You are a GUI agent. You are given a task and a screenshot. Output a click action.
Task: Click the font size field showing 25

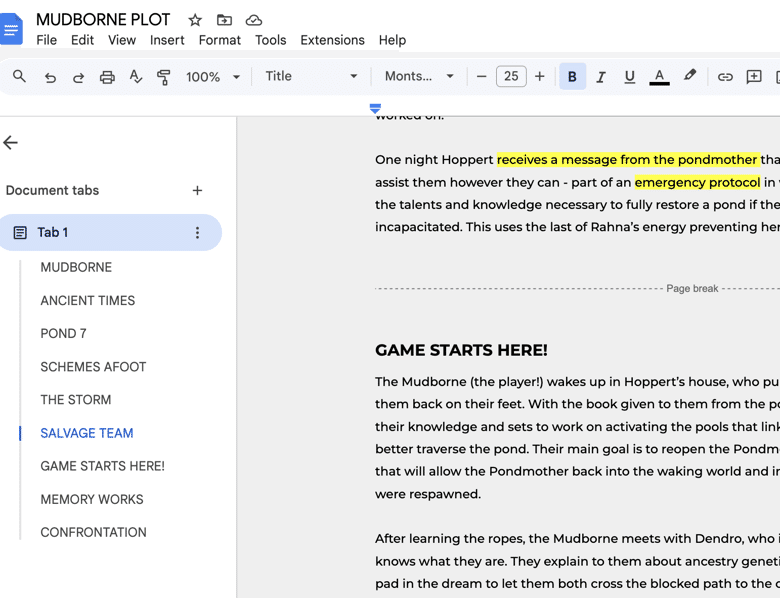(x=511, y=77)
